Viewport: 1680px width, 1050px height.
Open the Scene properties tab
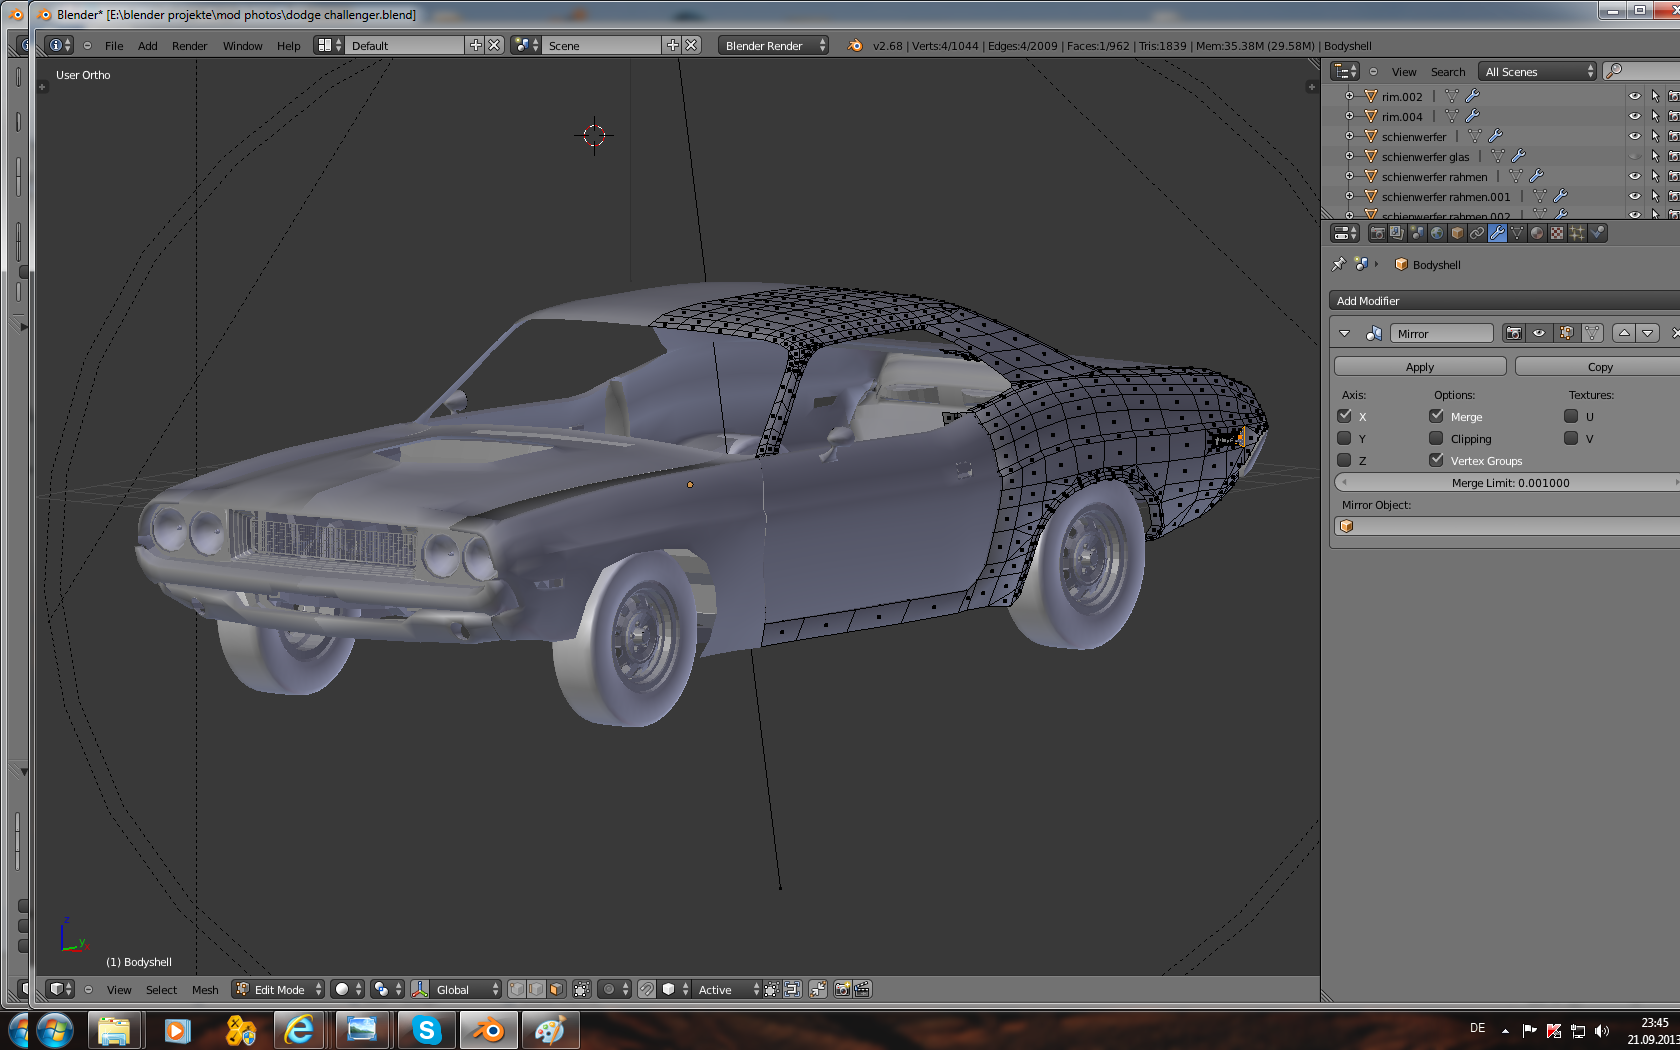click(1417, 233)
